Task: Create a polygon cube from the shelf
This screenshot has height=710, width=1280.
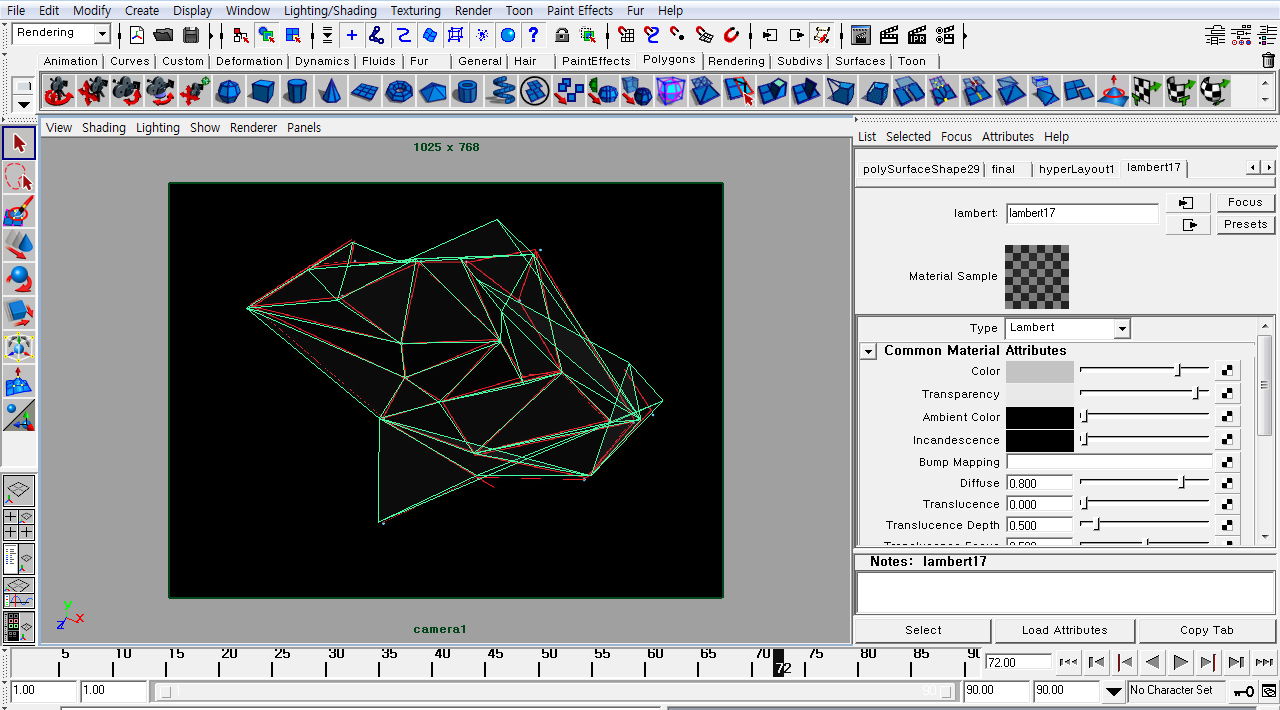Action: [x=261, y=91]
